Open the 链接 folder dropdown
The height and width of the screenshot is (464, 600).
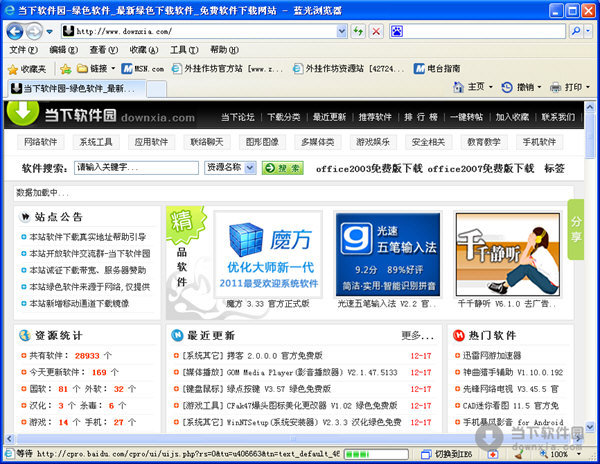(96, 69)
